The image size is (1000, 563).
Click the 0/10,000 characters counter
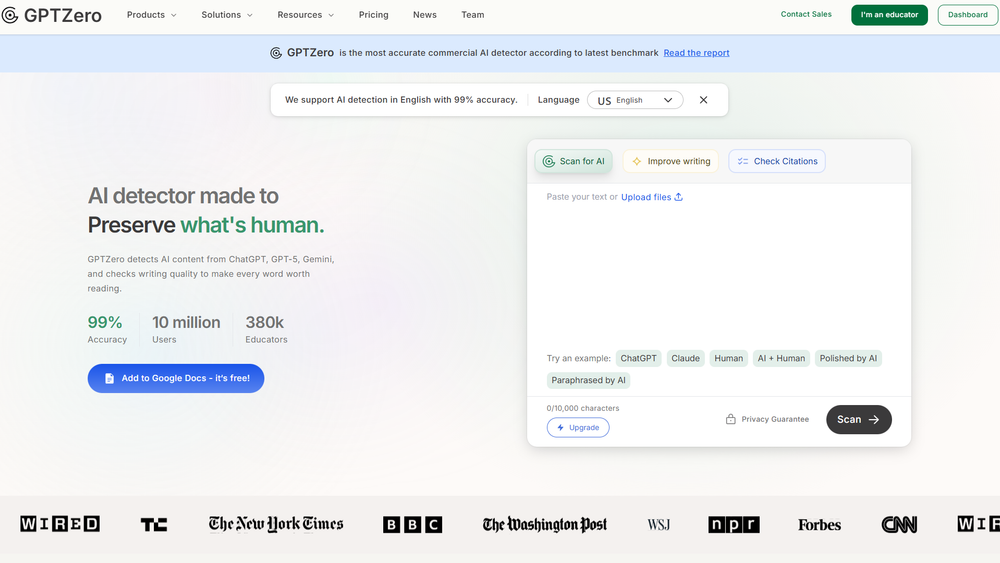point(583,408)
